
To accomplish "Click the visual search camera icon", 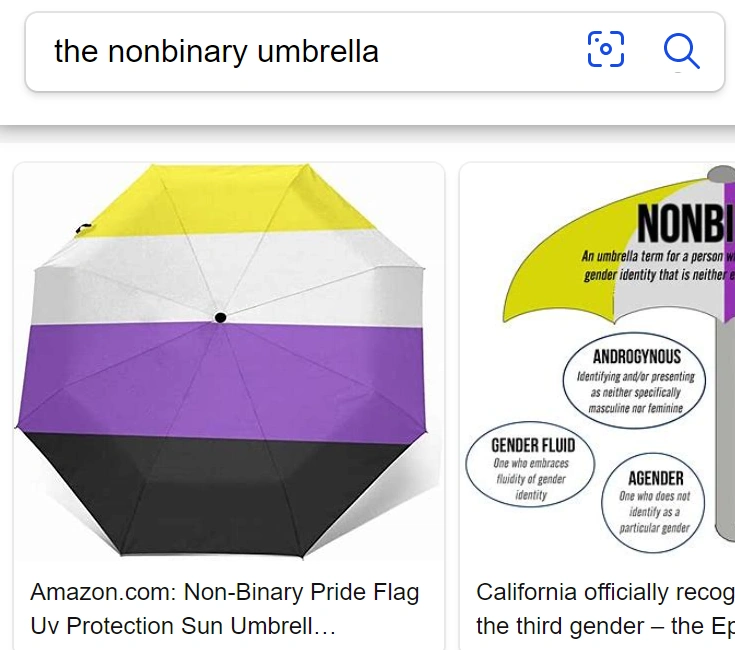I will [605, 49].
